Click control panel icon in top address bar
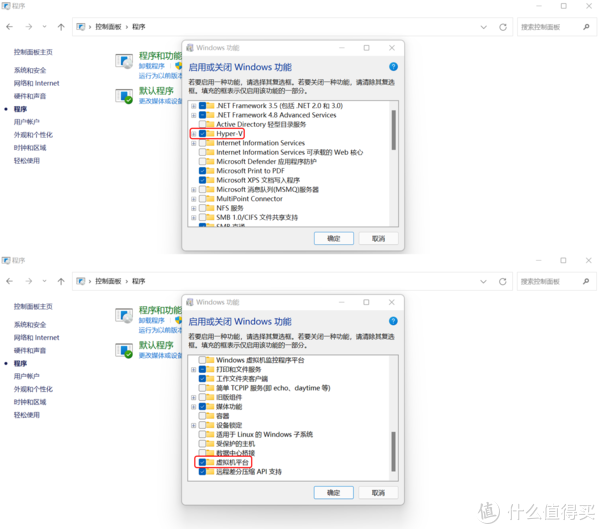Viewport: 600px width, 529px height. click(x=81, y=27)
